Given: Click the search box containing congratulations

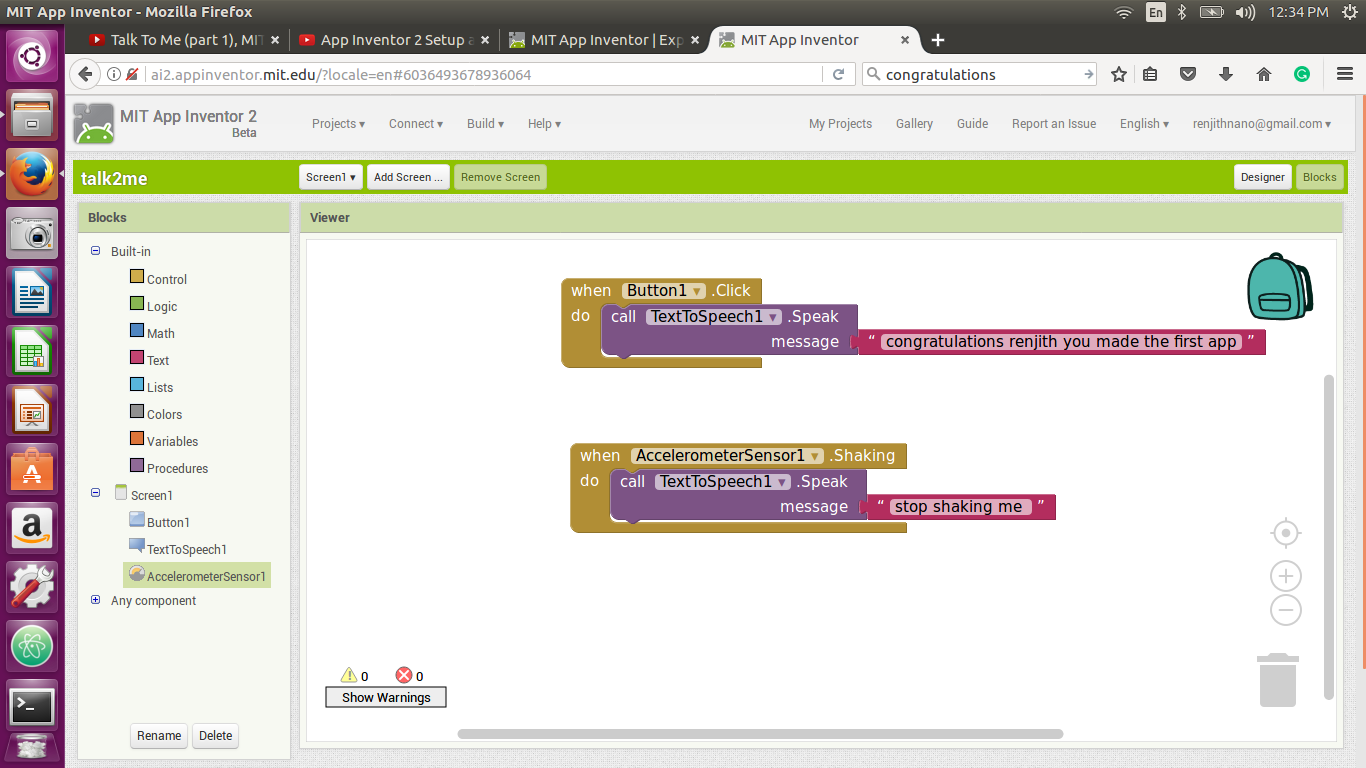Looking at the screenshot, I should [979, 74].
